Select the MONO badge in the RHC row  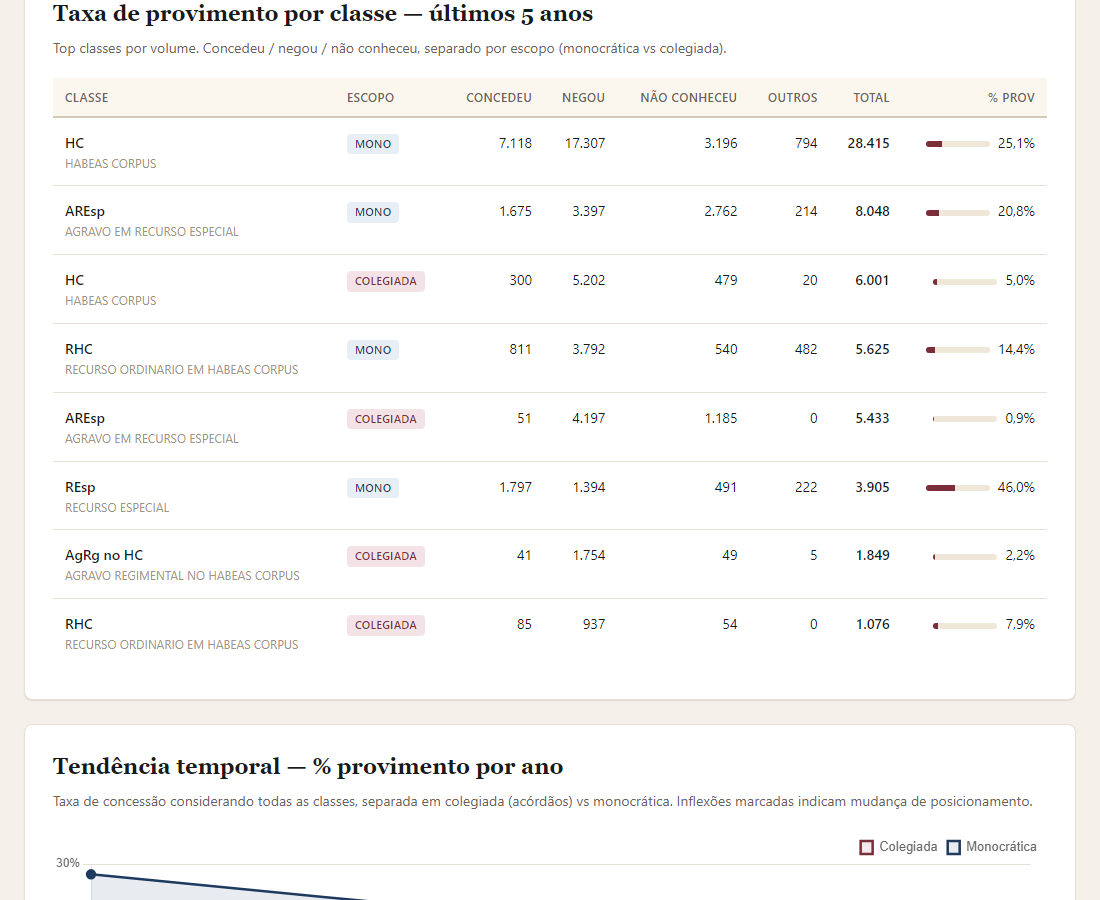[373, 350]
